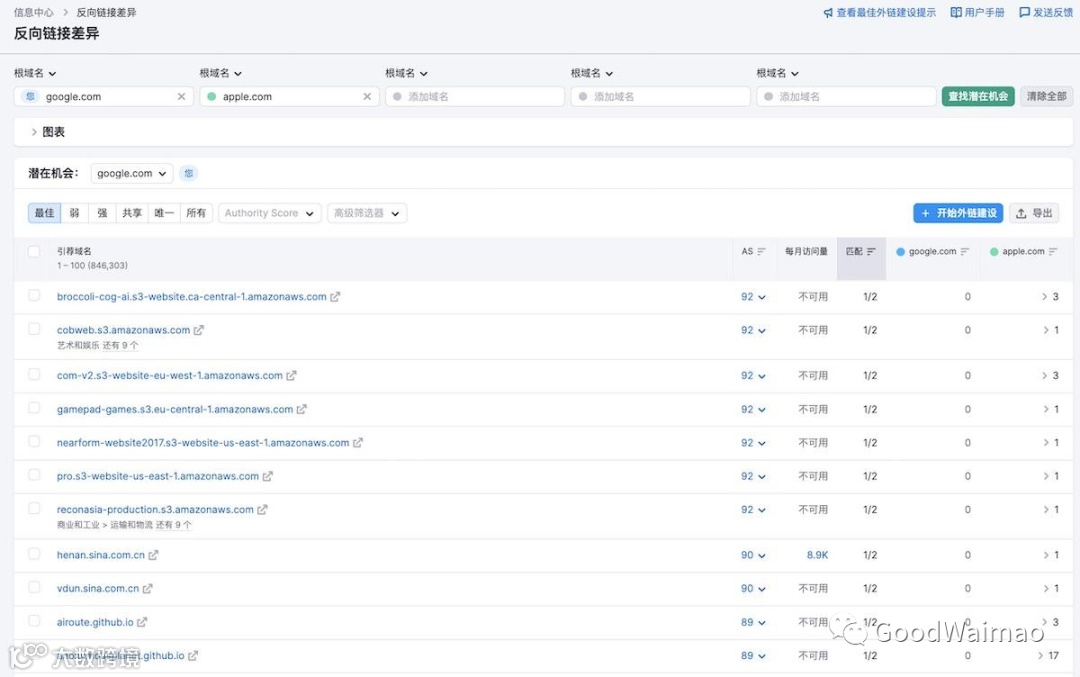This screenshot has width=1080, height=677.
Task: Expand AS 90 details for henan.sina.com.cn row
Action: (753, 555)
